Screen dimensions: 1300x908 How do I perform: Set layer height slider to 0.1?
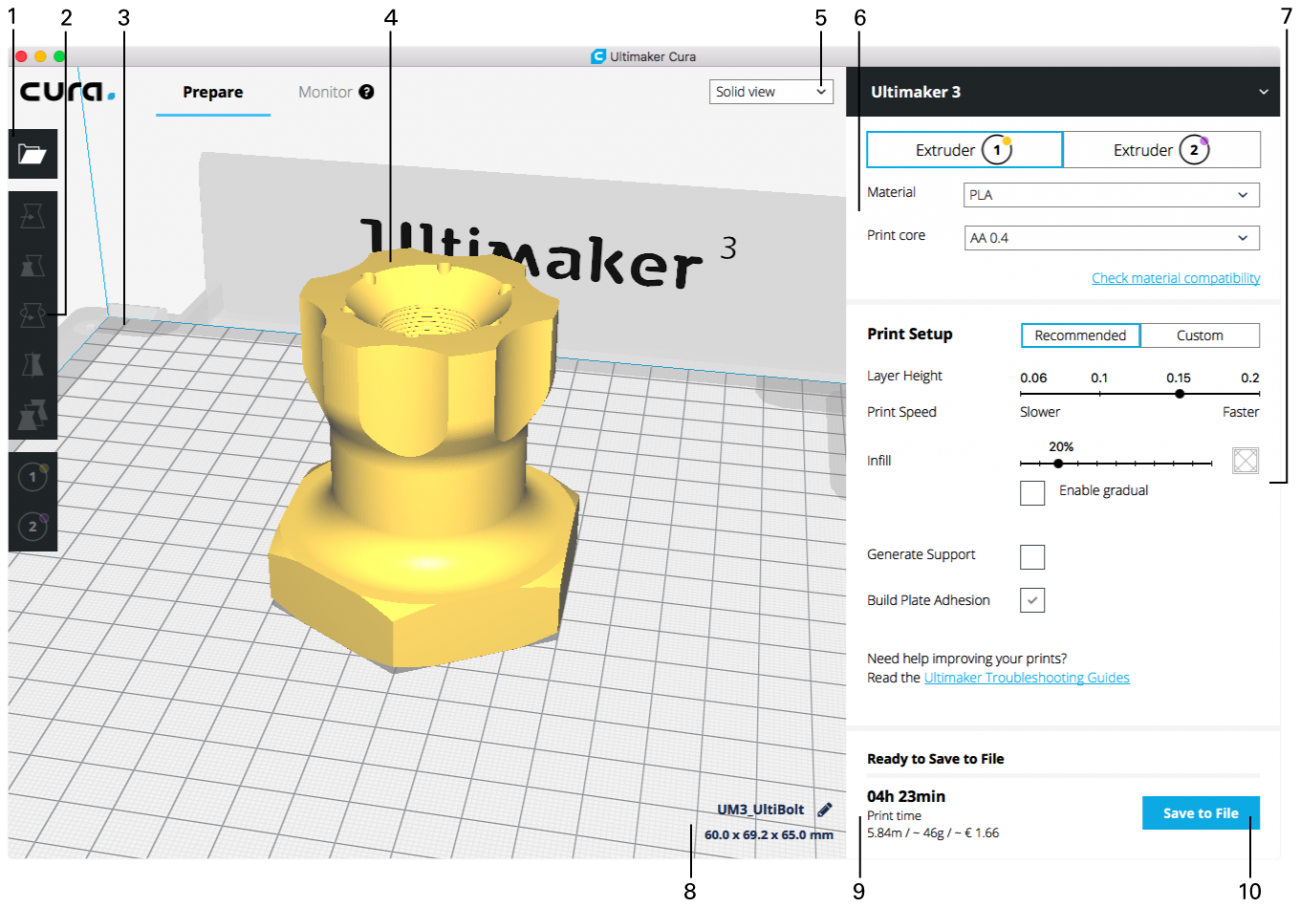[x=1099, y=394]
